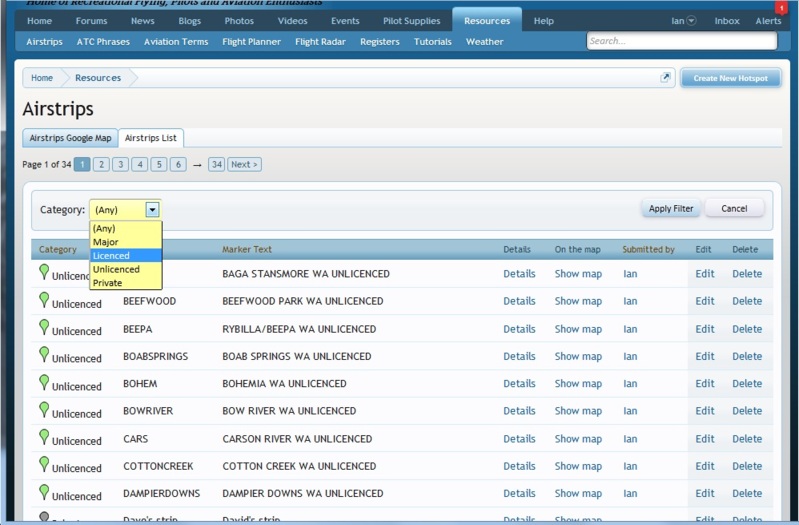Go to page 2

(x=101, y=164)
